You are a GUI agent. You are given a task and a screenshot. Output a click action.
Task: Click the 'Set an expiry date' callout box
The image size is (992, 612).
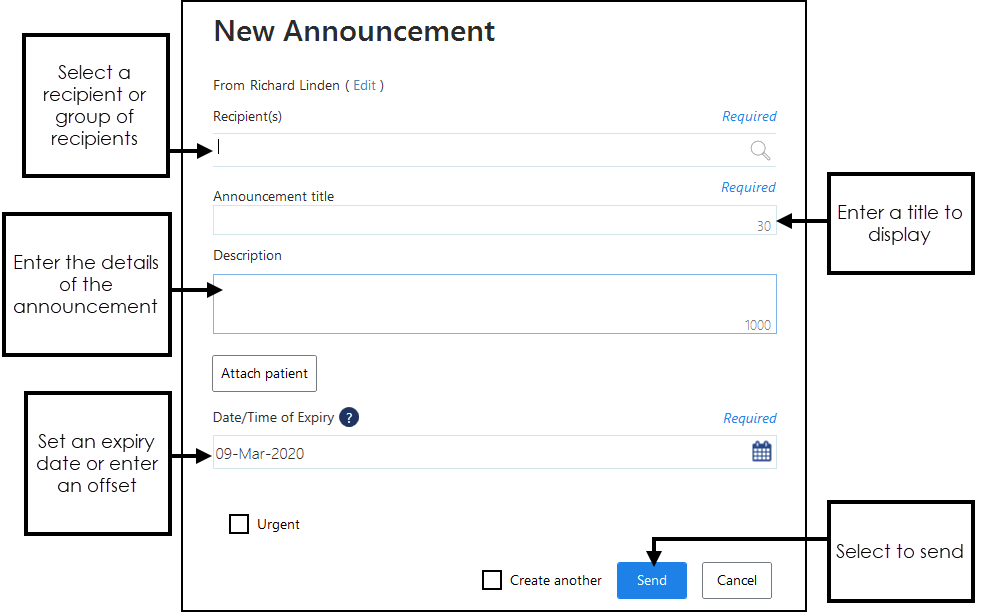pyautogui.click(x=97, y=464)
